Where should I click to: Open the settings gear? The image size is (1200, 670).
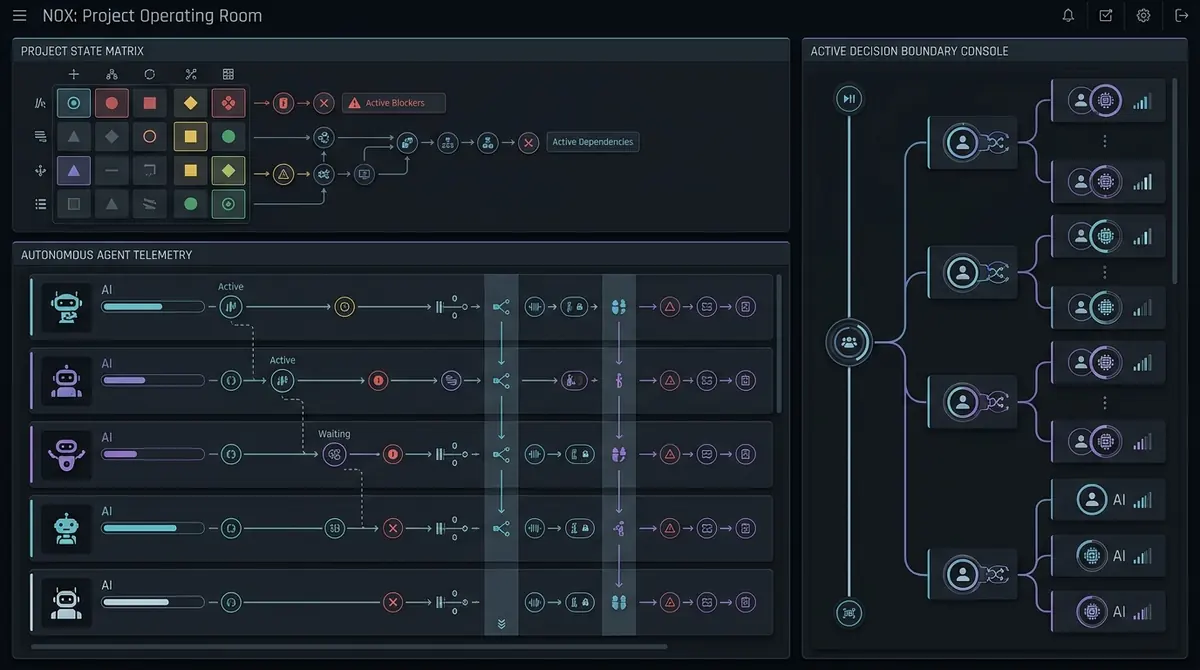click(1143, 16)
